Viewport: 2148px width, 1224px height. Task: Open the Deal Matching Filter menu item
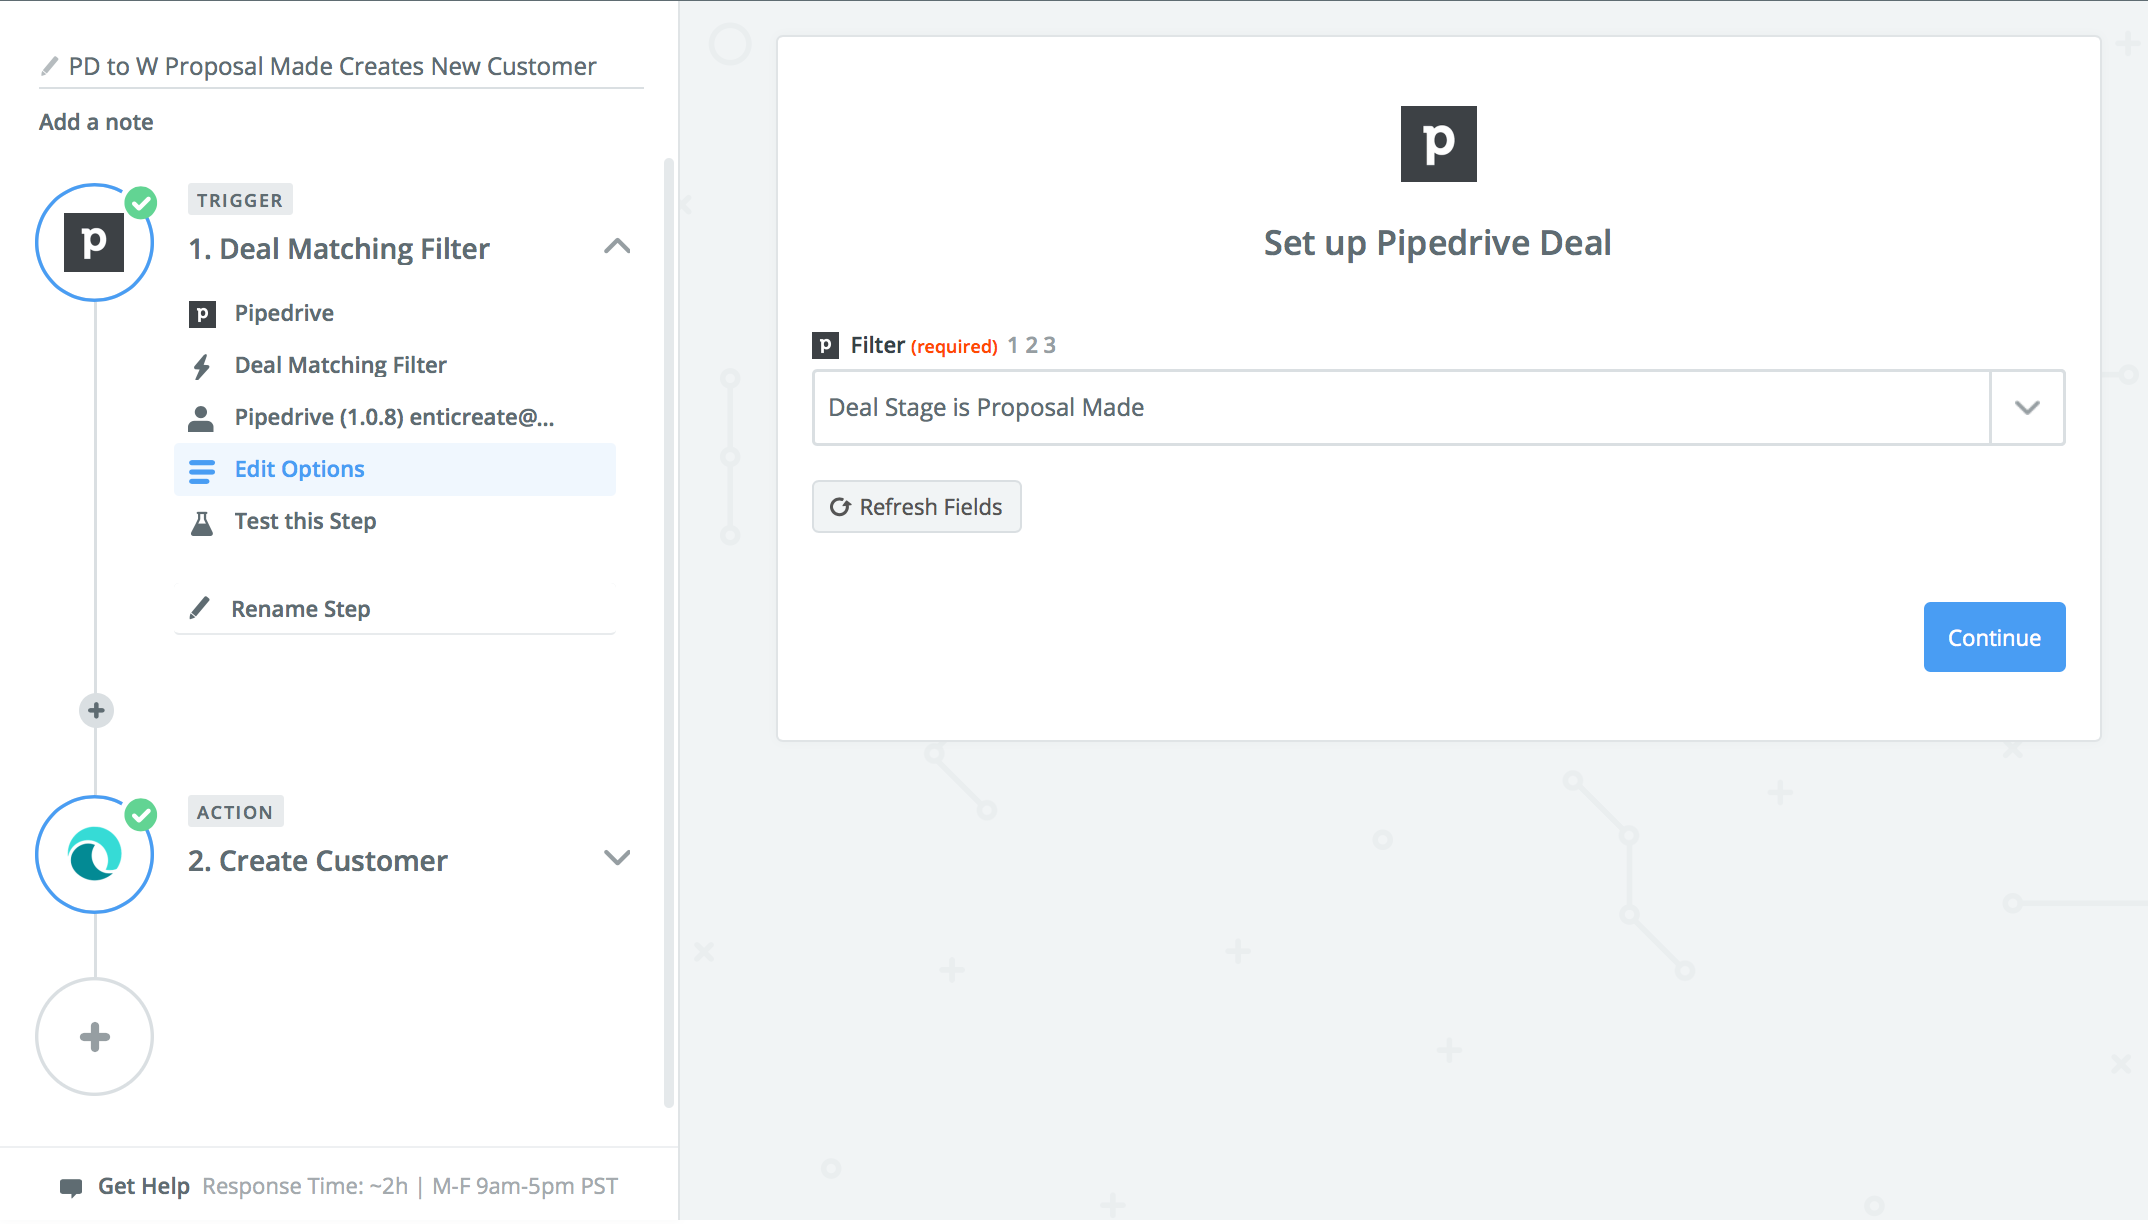coord(395,366)
